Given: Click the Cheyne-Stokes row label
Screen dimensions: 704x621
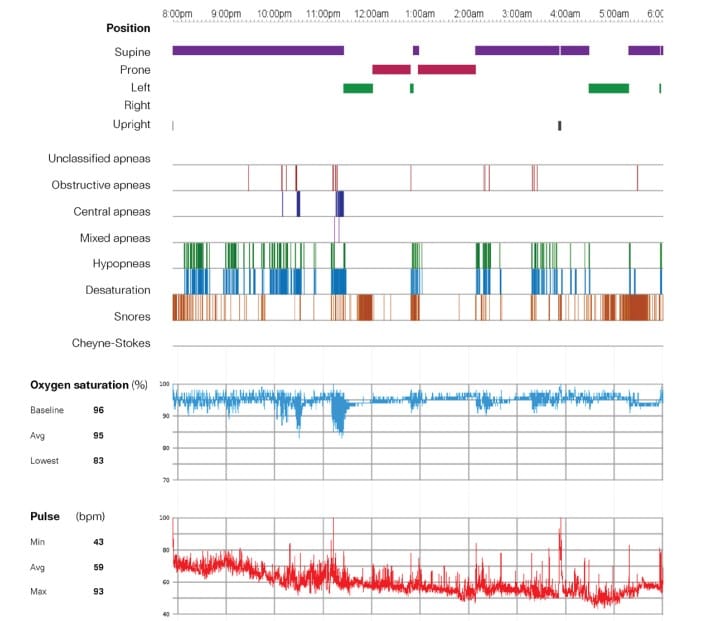Looking at the screenshot, I should point(111,343).
